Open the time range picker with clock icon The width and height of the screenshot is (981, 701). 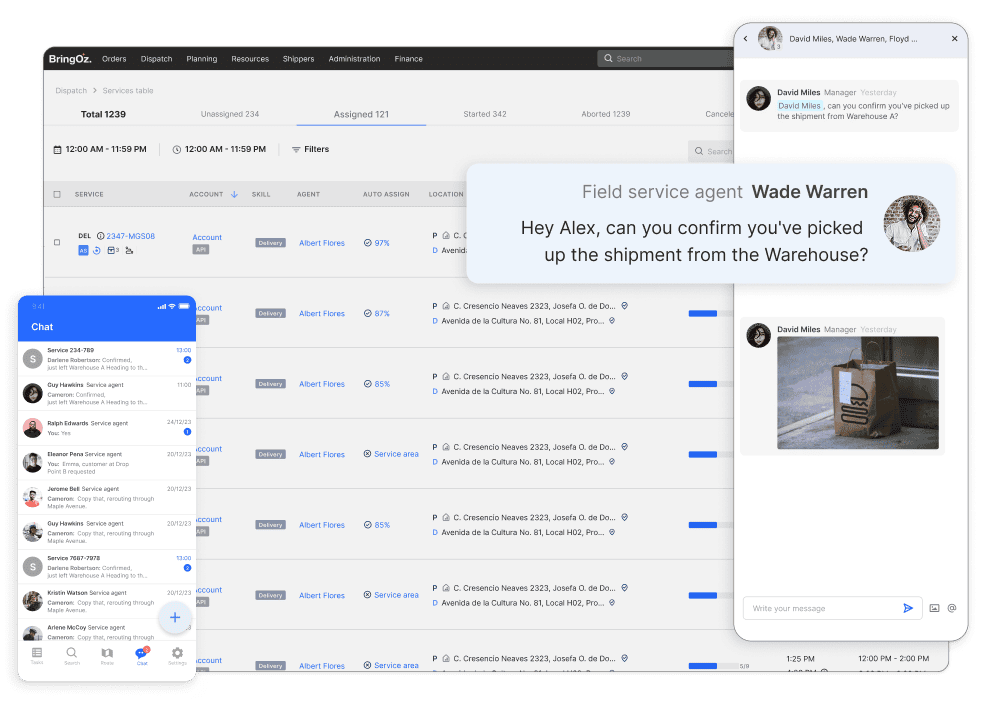click(x=219, y=150)
